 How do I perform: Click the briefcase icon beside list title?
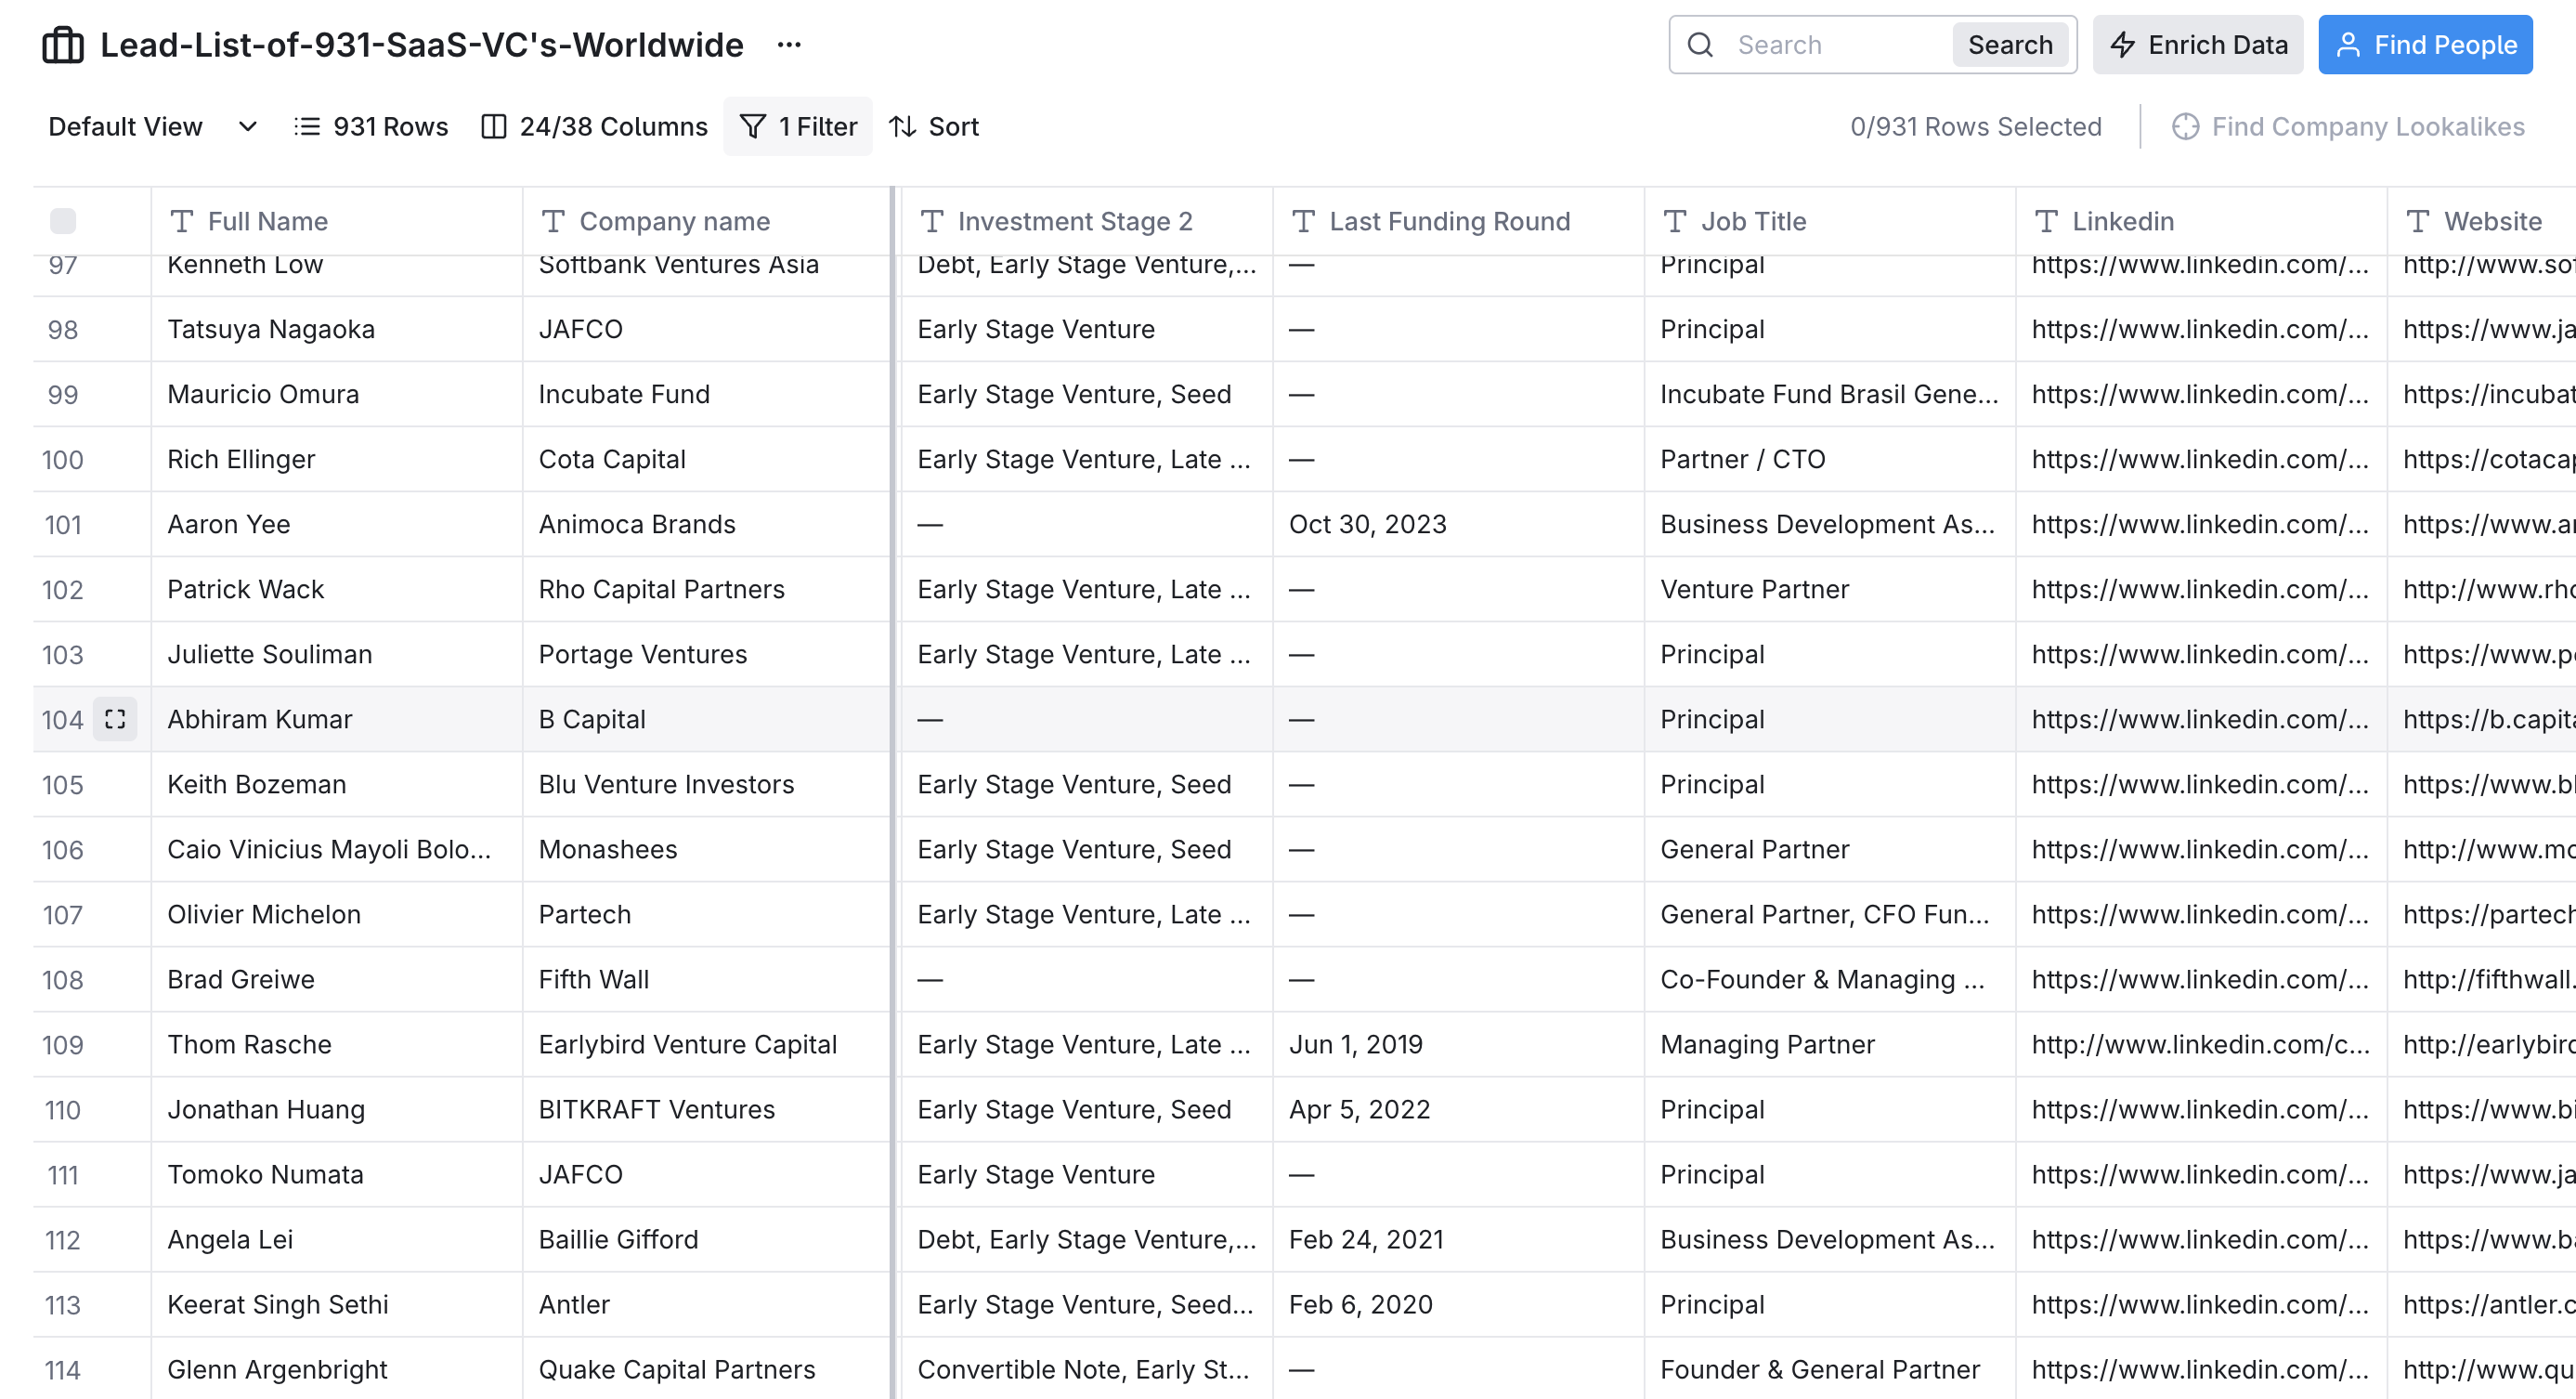pyautogui.click(x=63, y=45)
